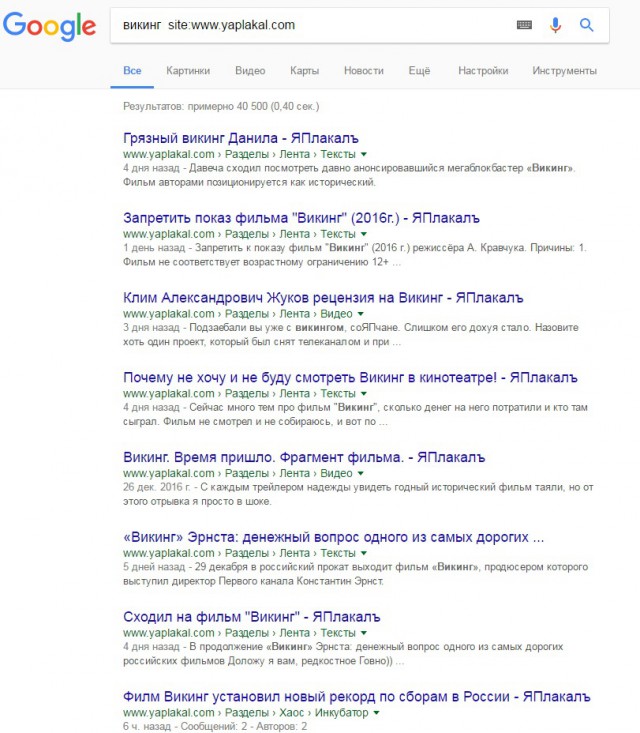Open Инструменты search tools

tap(564, 71)
